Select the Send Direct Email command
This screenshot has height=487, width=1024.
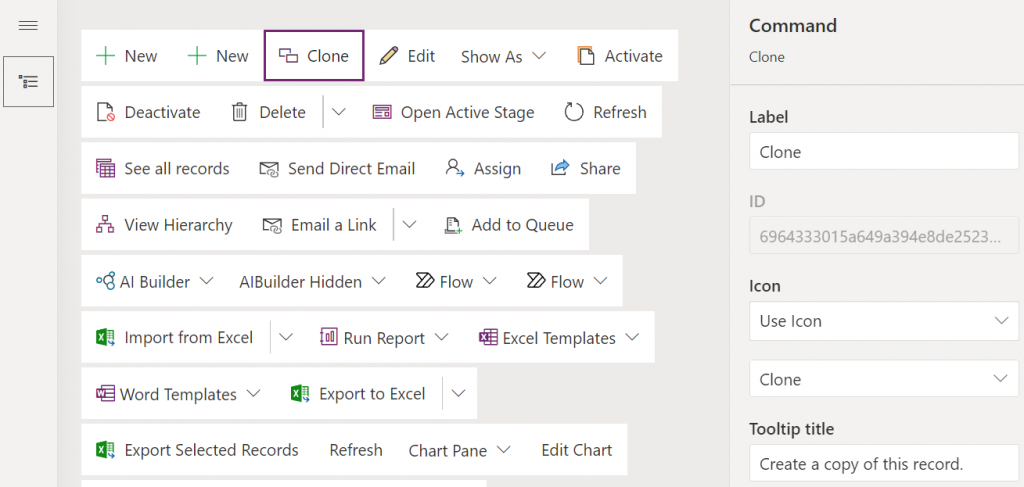point(337,168)
